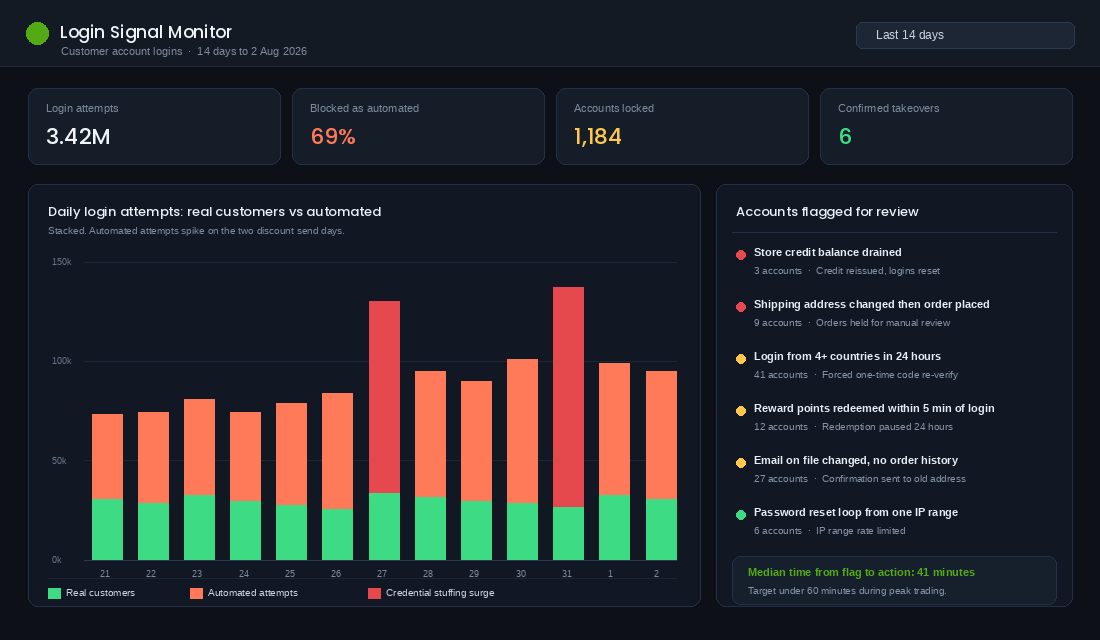The width and height of the screenshot is (1100, 640).
Task: Click the orange automated bar for day 30
Action: pos(523,431)
